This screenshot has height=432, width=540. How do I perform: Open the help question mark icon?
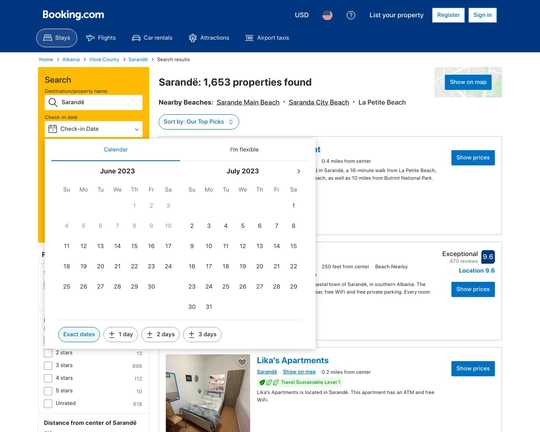(351, 15)
